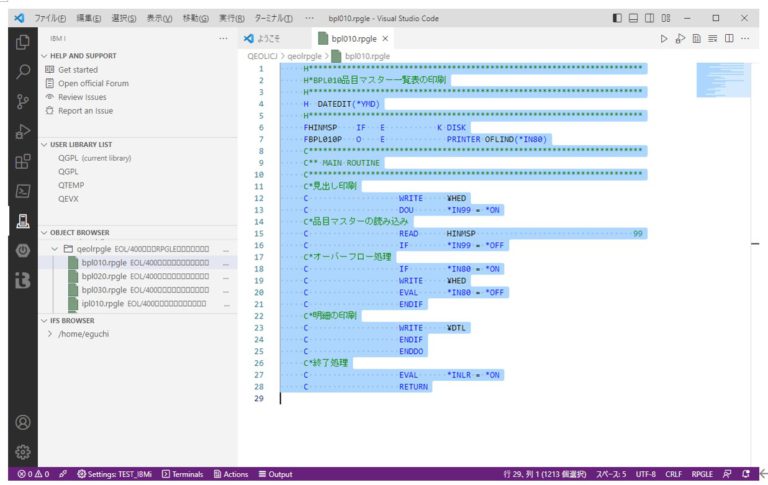This screenshot has height=485, width=768.
Task: Expand the /home/eguchi folder in IFS Browser
Action: point(78,334)
